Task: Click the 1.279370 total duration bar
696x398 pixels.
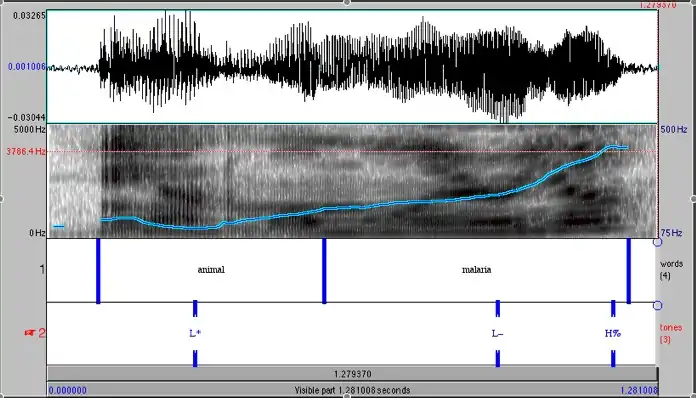Action: click(352, 374)
